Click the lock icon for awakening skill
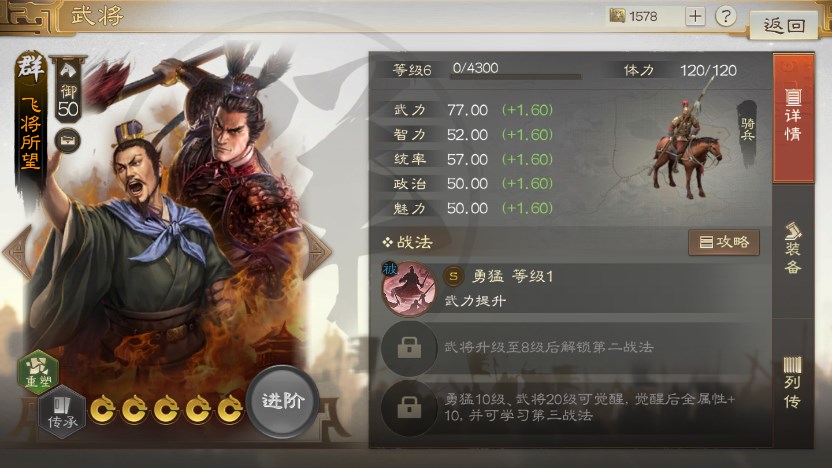 [409, 408]
